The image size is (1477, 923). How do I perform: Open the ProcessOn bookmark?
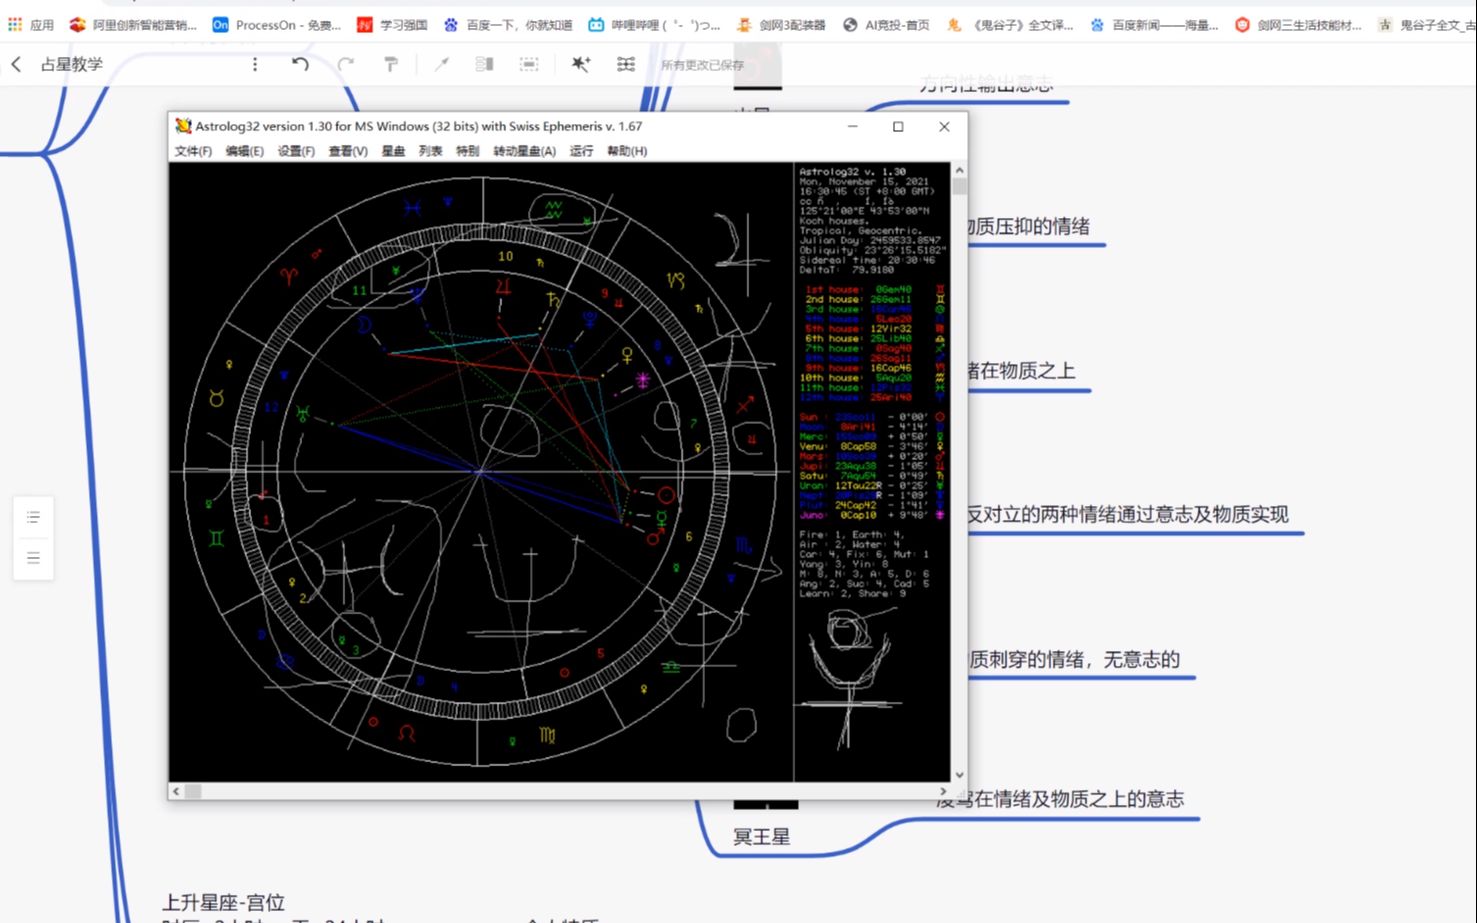click(x=277, y=25)
